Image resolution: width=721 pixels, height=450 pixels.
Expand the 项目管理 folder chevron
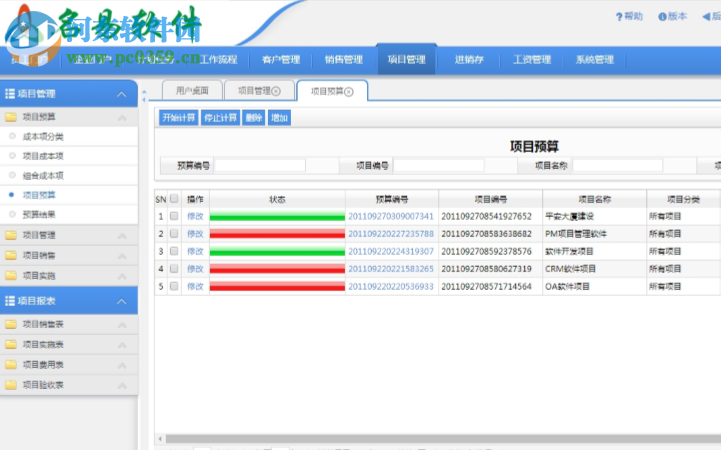tap(122, 236)
